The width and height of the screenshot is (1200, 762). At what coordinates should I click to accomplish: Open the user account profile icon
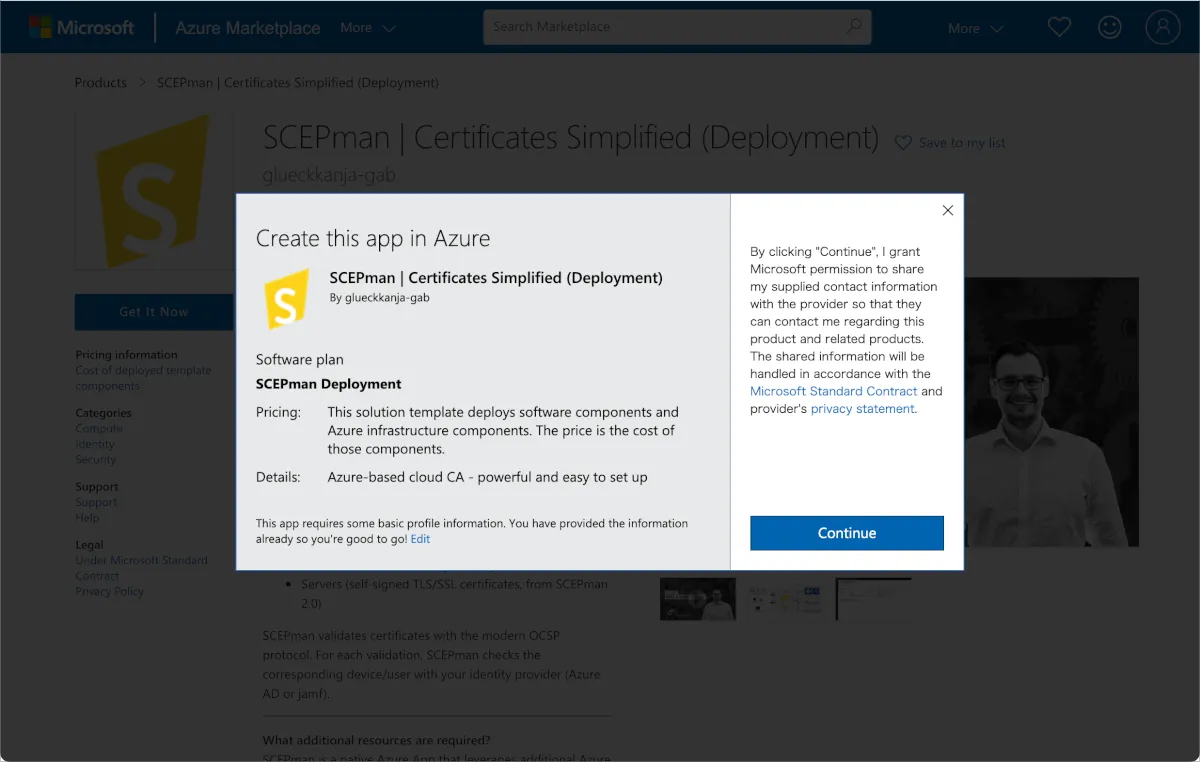1163,27
